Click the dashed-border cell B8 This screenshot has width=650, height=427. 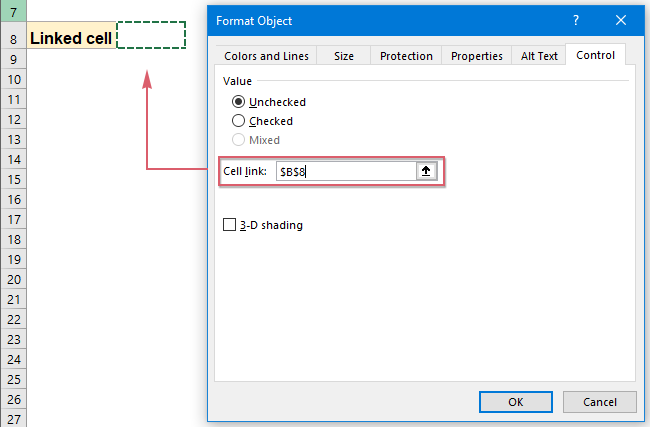pyautogui.click(x=151, y=34)
